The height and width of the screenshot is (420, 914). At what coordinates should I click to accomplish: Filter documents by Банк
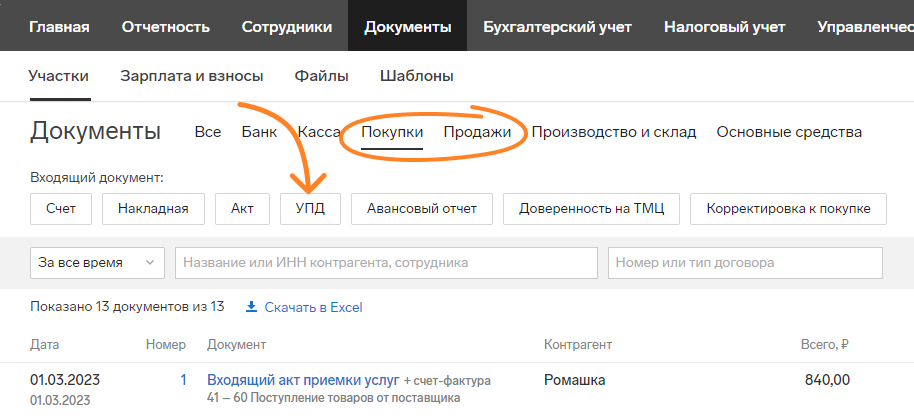pos(259,132)
